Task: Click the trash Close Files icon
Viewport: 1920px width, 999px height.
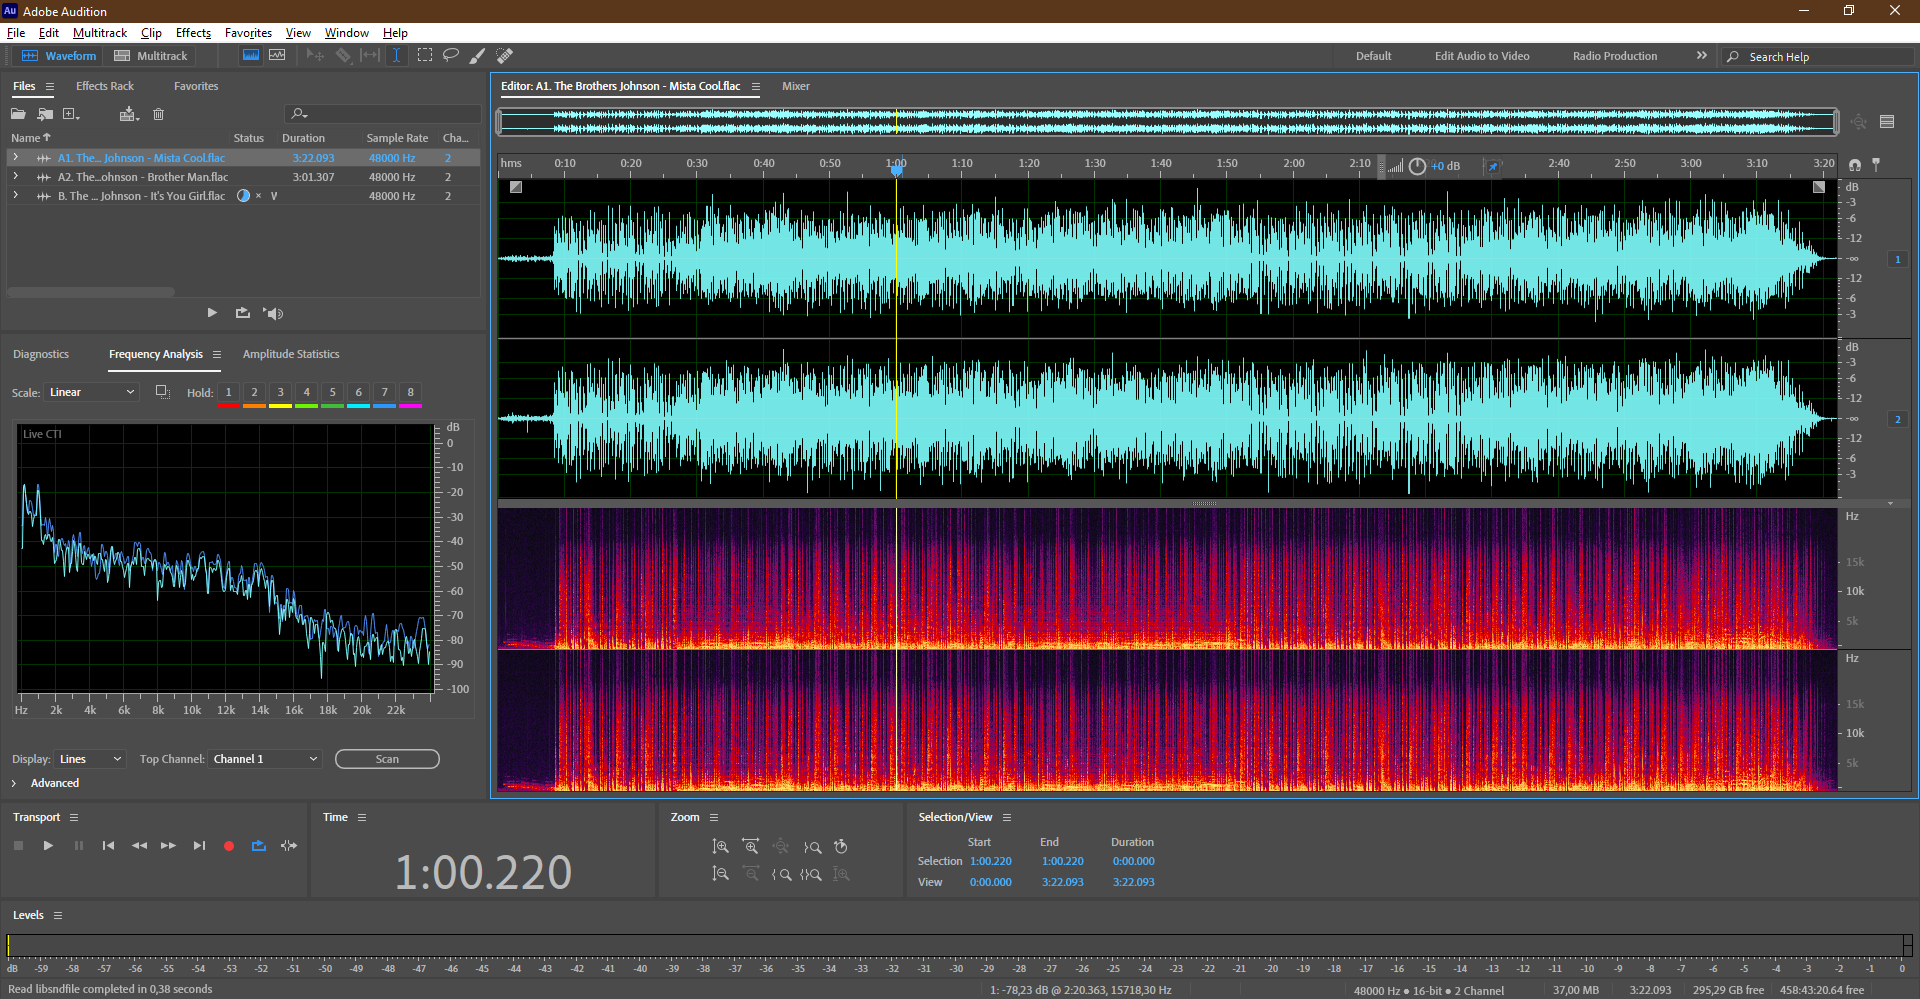Action: click(158, 114)
